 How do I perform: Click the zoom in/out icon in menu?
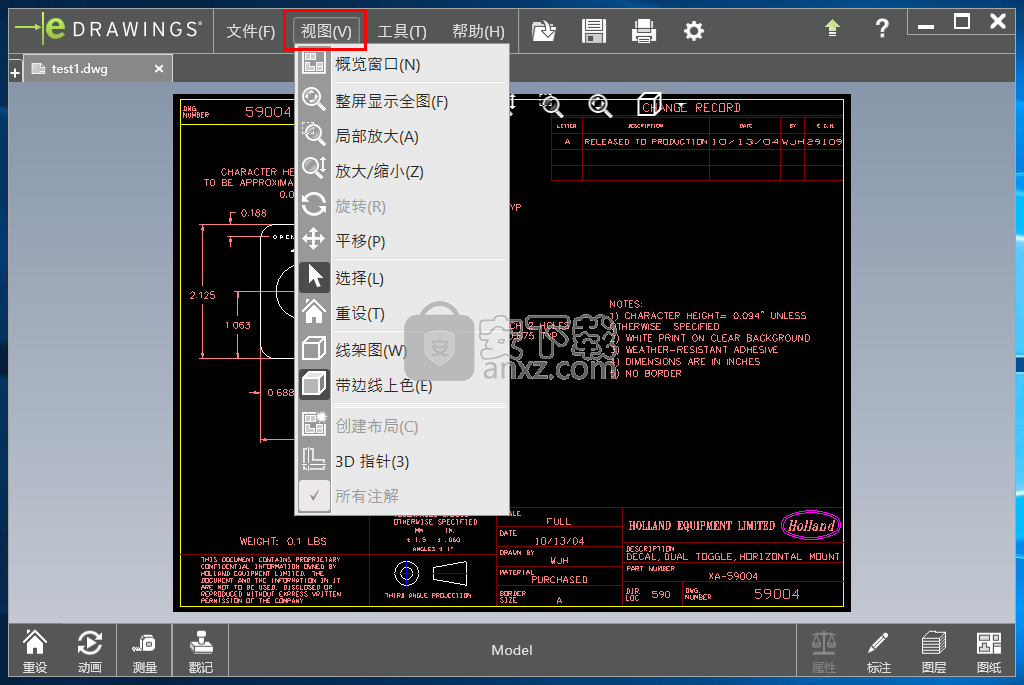314,168
